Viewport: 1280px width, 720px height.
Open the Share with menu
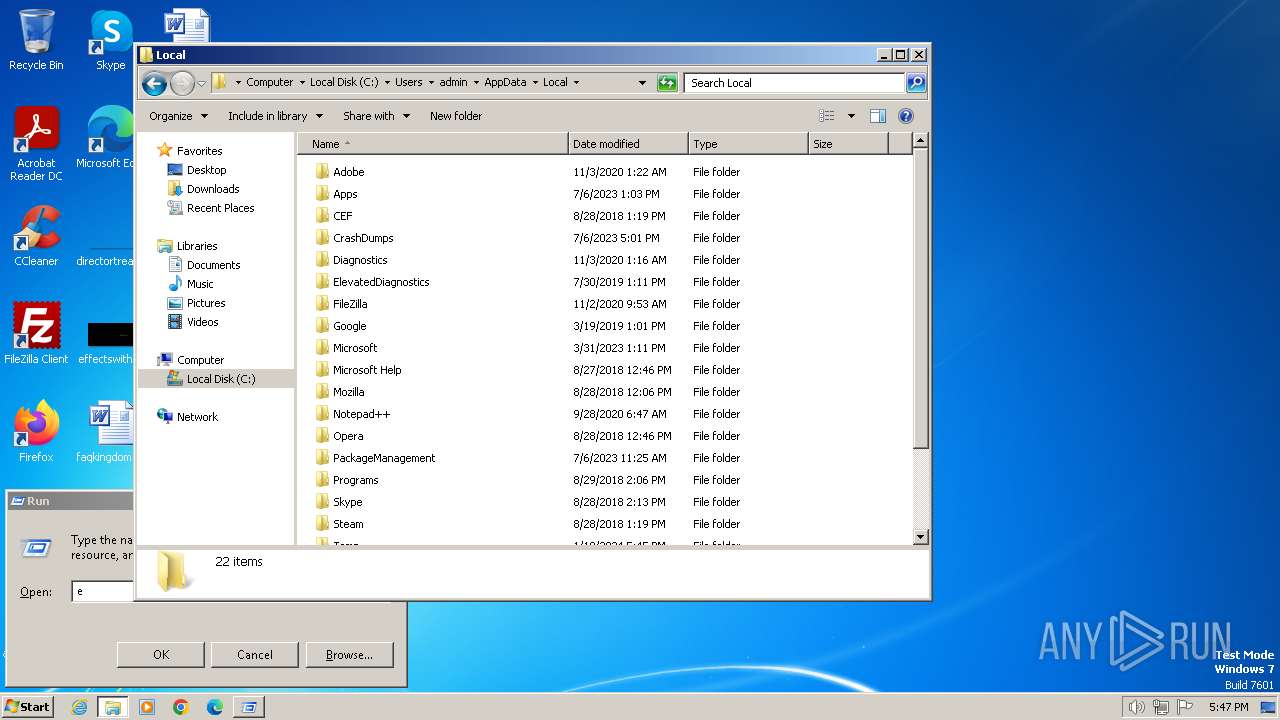376,116
